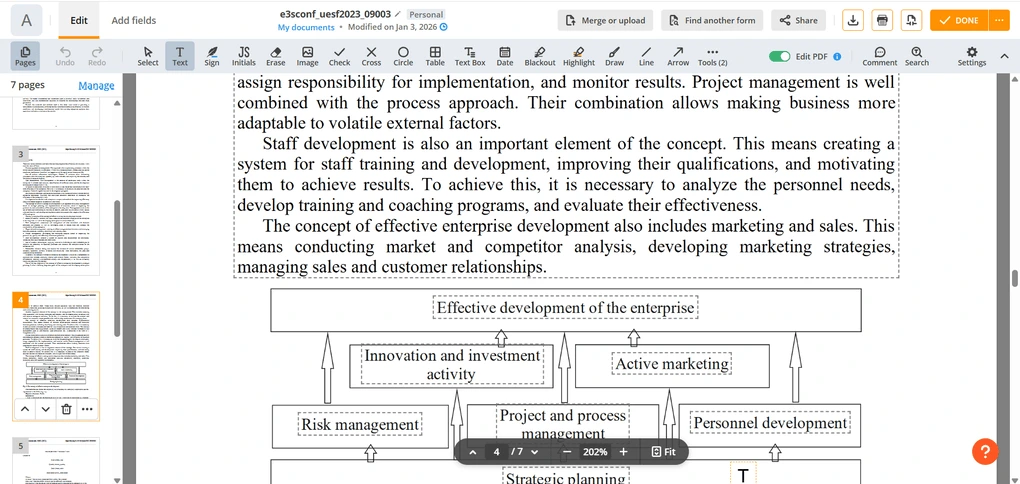
Task: Toggle the Edit PDF switch
Action: pyautogui.click(x=779, y=57)
